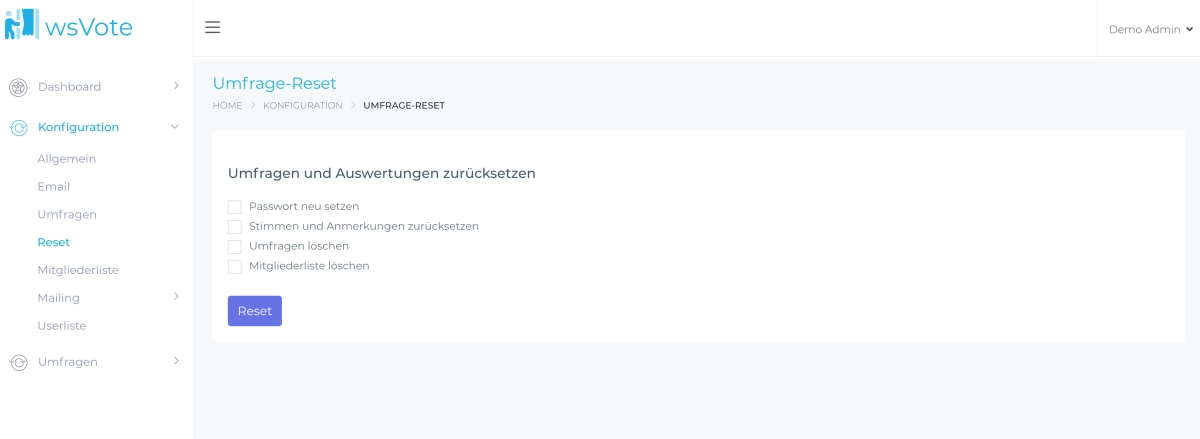Toggle sidebar with hamburger menu icon
Screen dimensions: 1200x439
tap(212, 27)
